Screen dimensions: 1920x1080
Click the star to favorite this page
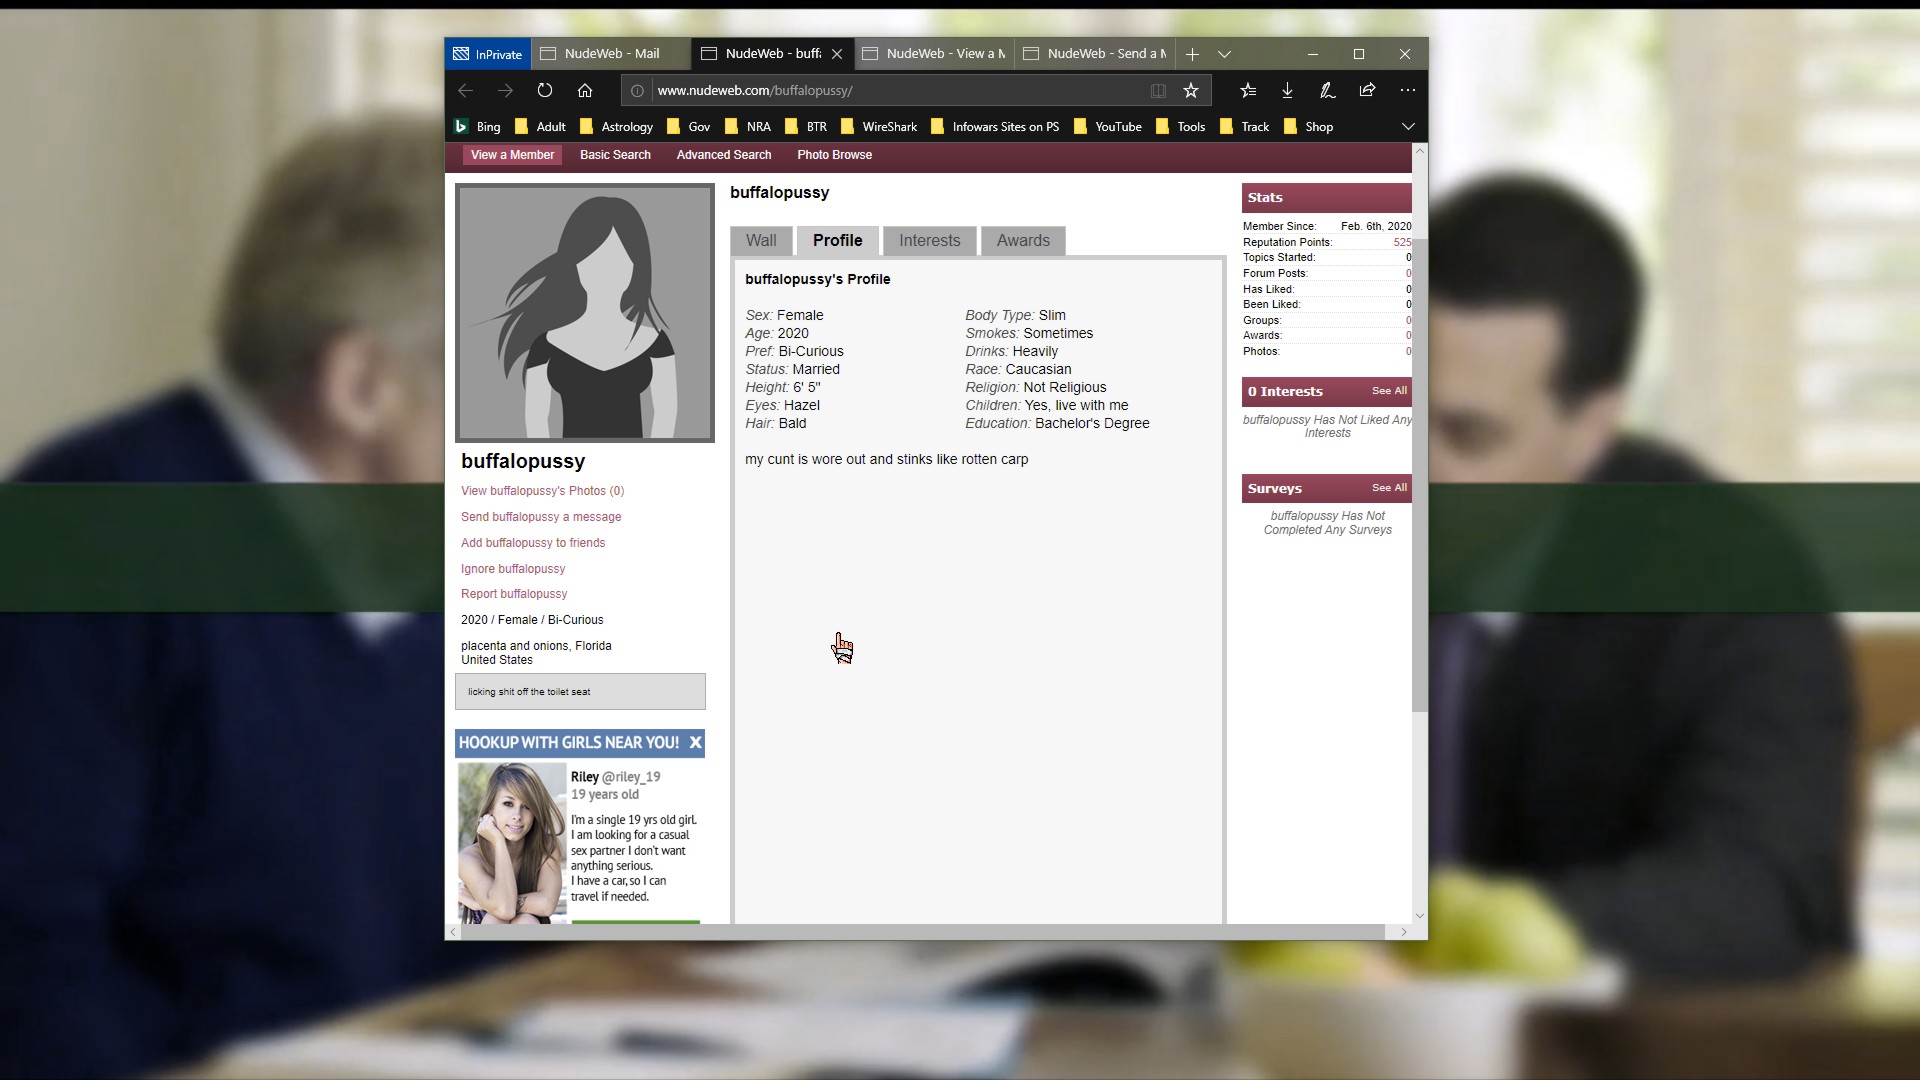[1191, 90]
